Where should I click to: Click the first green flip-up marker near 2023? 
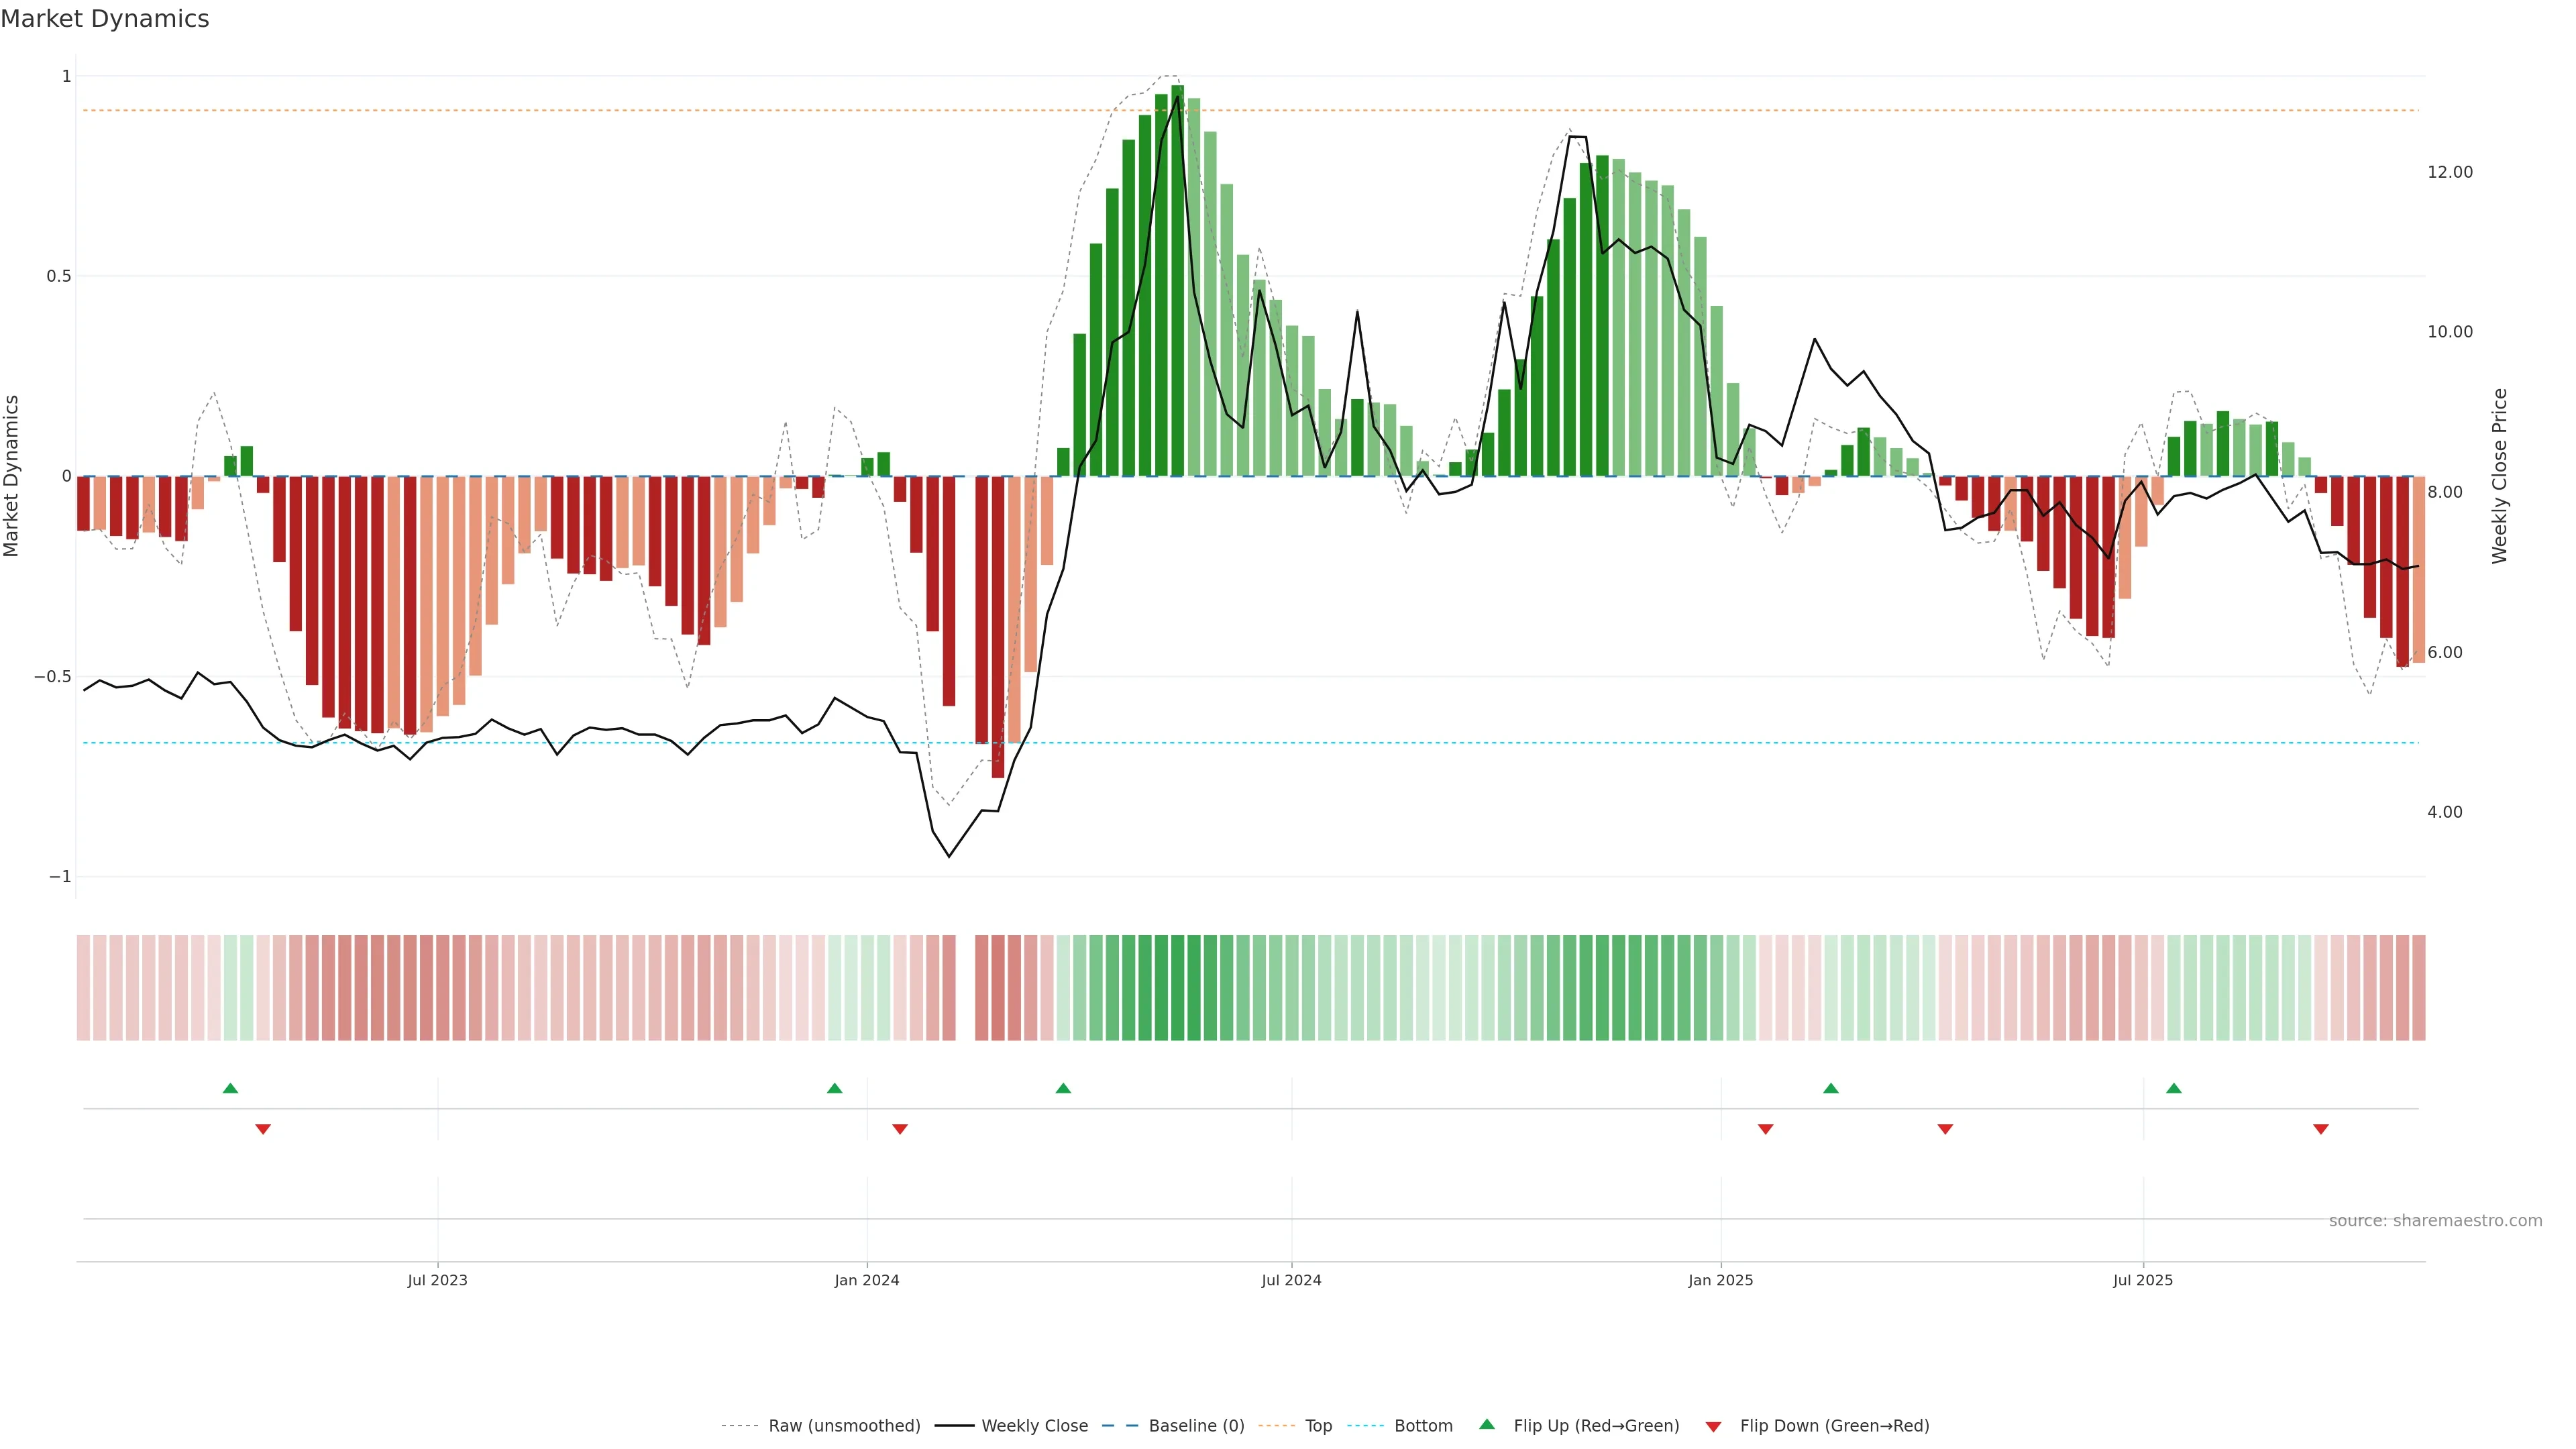[230, 1088]
